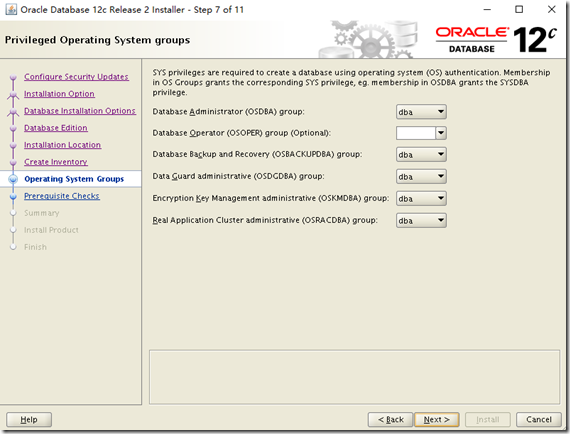This screenshot has height=434, width=570.
Task: Open the OSDGDBA Data Guard group dropdown
Action: [x=421, y=177]
